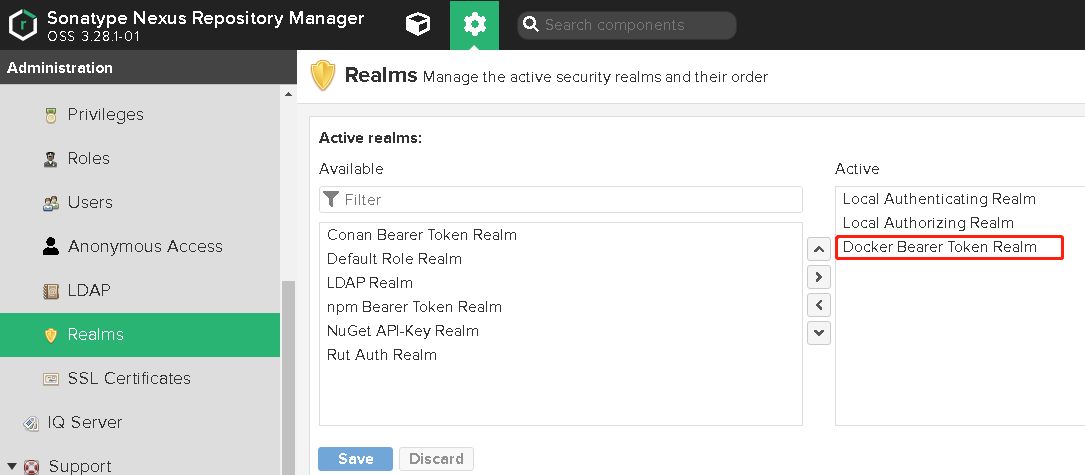Click the Roles icon in sidebar
This screenshot has width=1085, height=475.
tap(50, 159)
